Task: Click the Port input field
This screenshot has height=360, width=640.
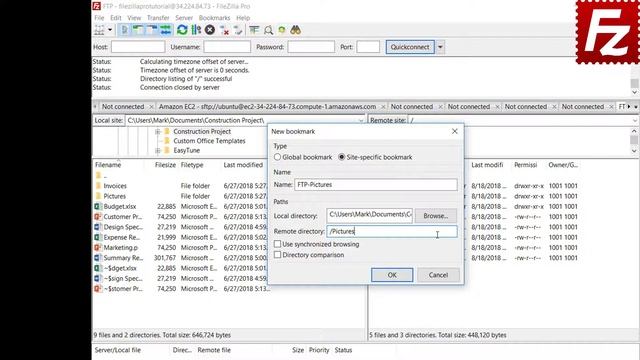Action: point(368,47)
